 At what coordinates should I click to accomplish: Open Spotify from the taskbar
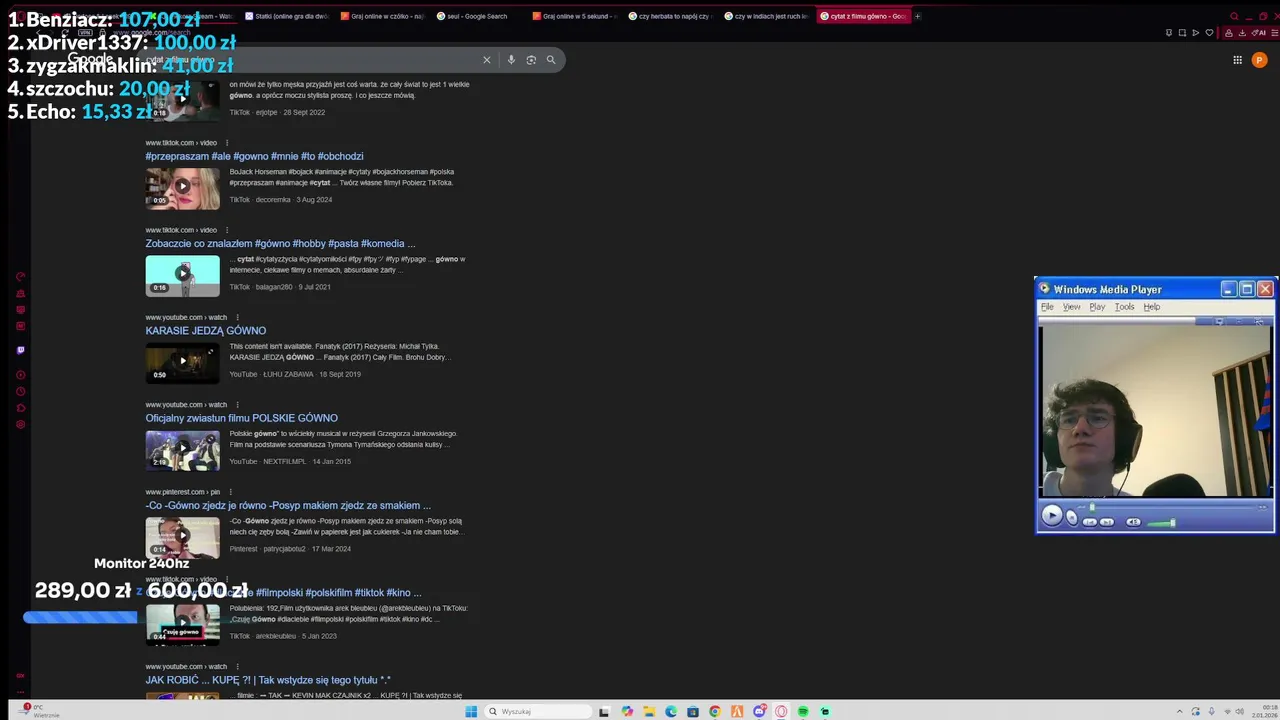[x=803, y=712]
